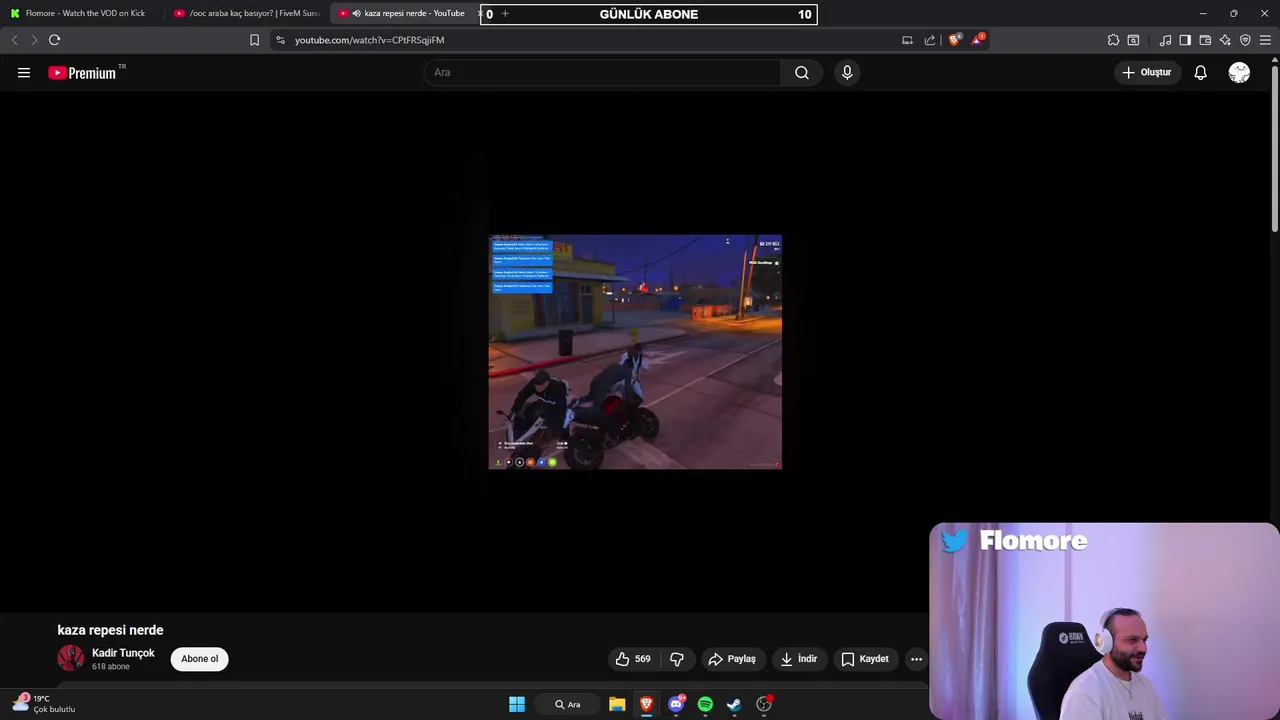The image size is (1280, 720).
Task: Click the Paylaş share button
Action: 732,659
